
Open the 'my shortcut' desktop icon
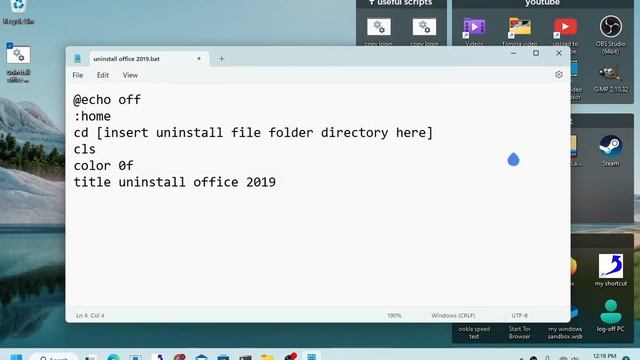(611, 270)
